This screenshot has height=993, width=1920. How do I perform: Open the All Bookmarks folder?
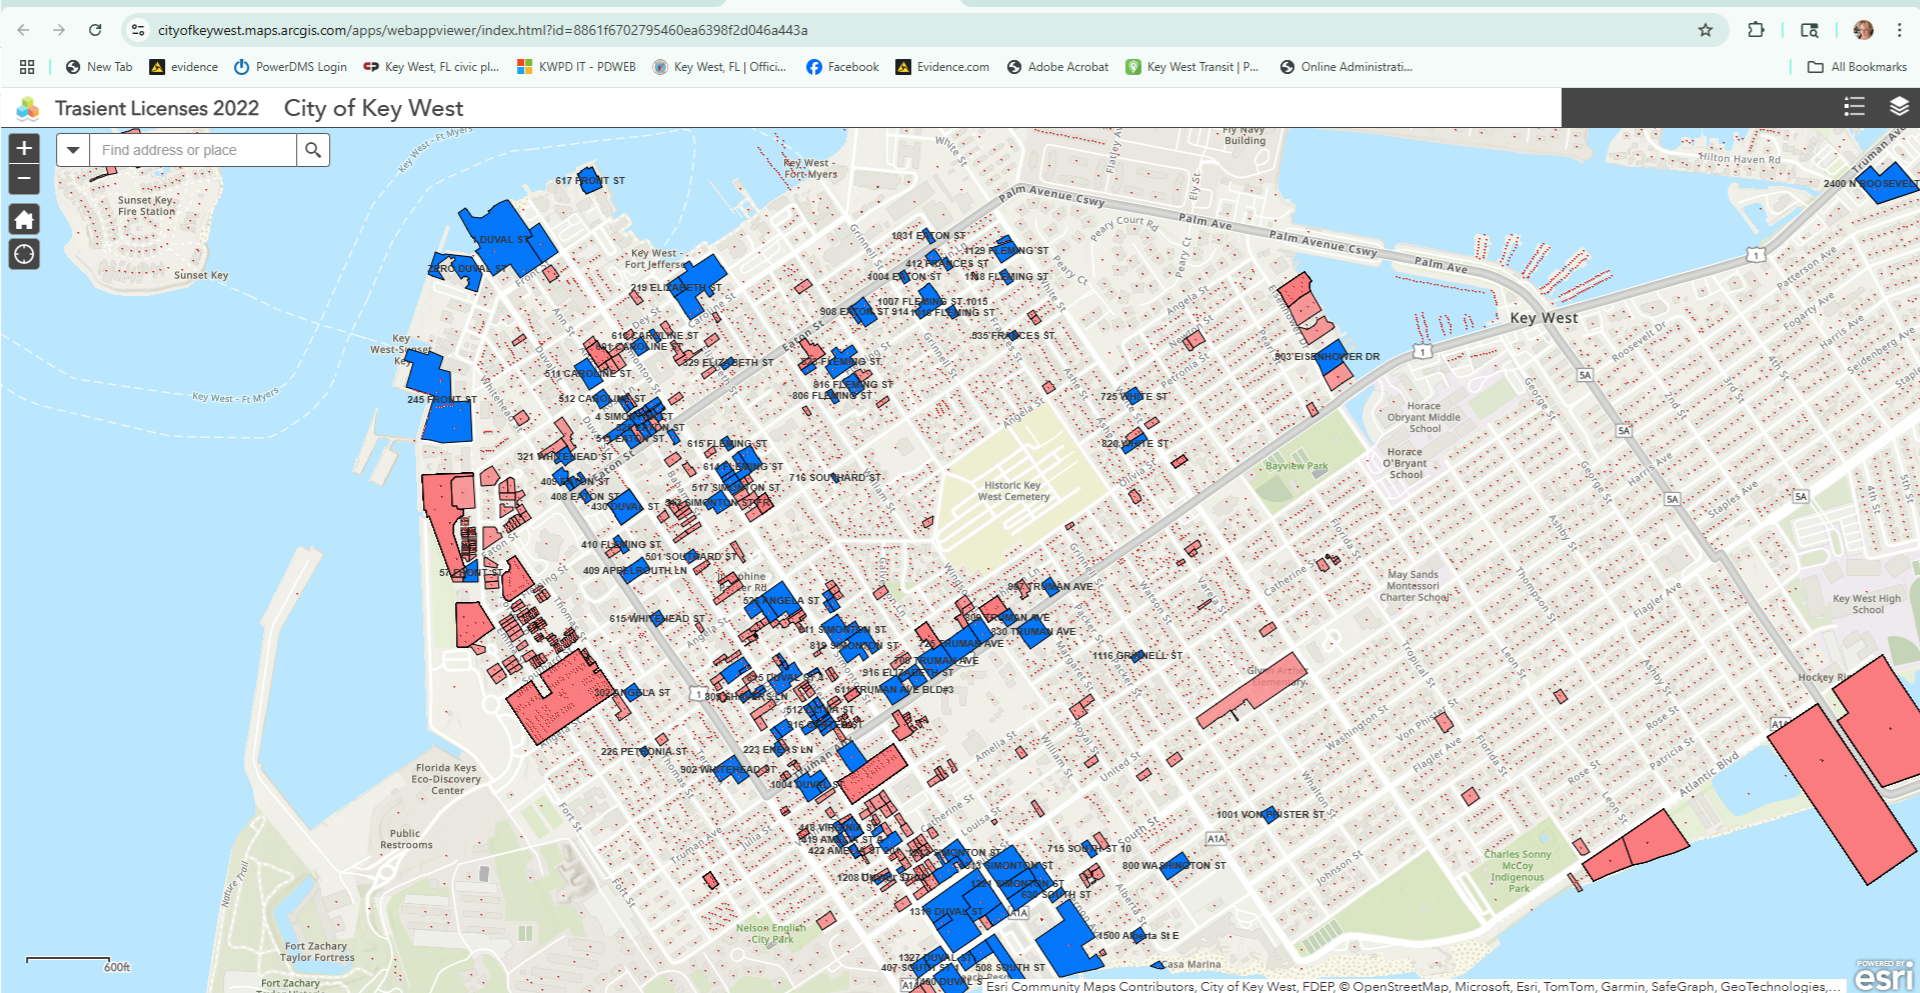(1857, 67)
